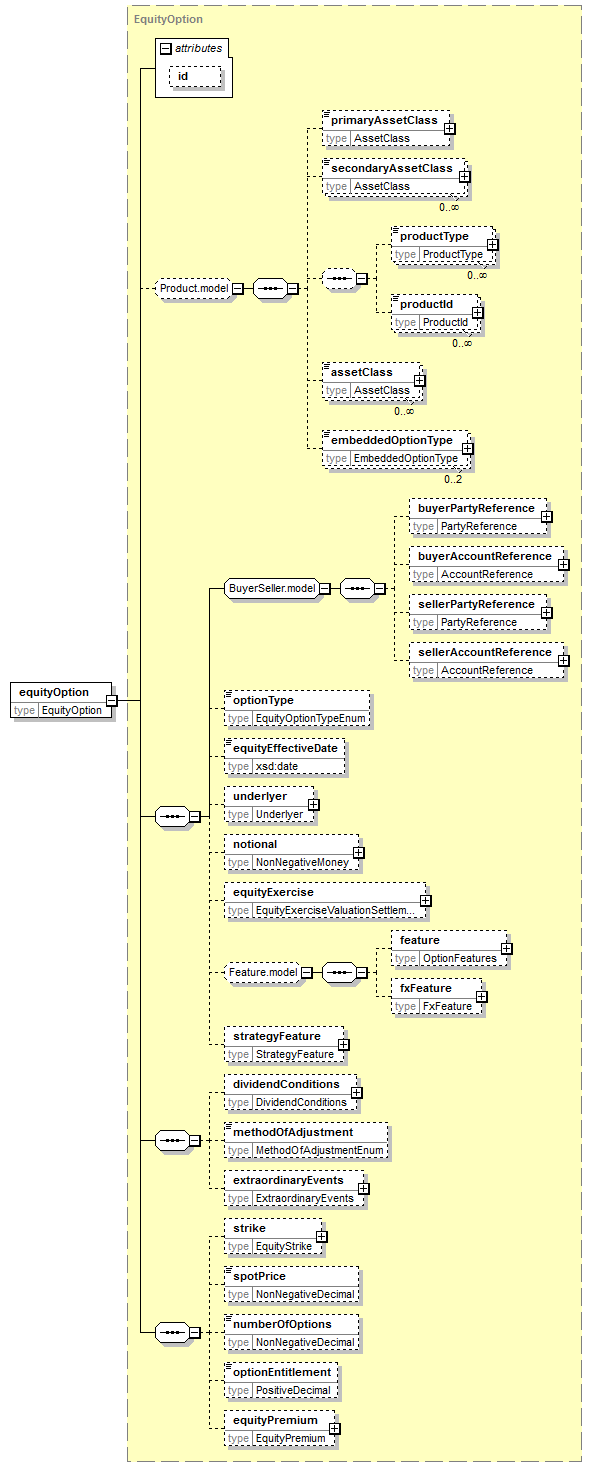The image size is (592, 1467).
Task: Expand the underlyer element
Action: point(313,804)
